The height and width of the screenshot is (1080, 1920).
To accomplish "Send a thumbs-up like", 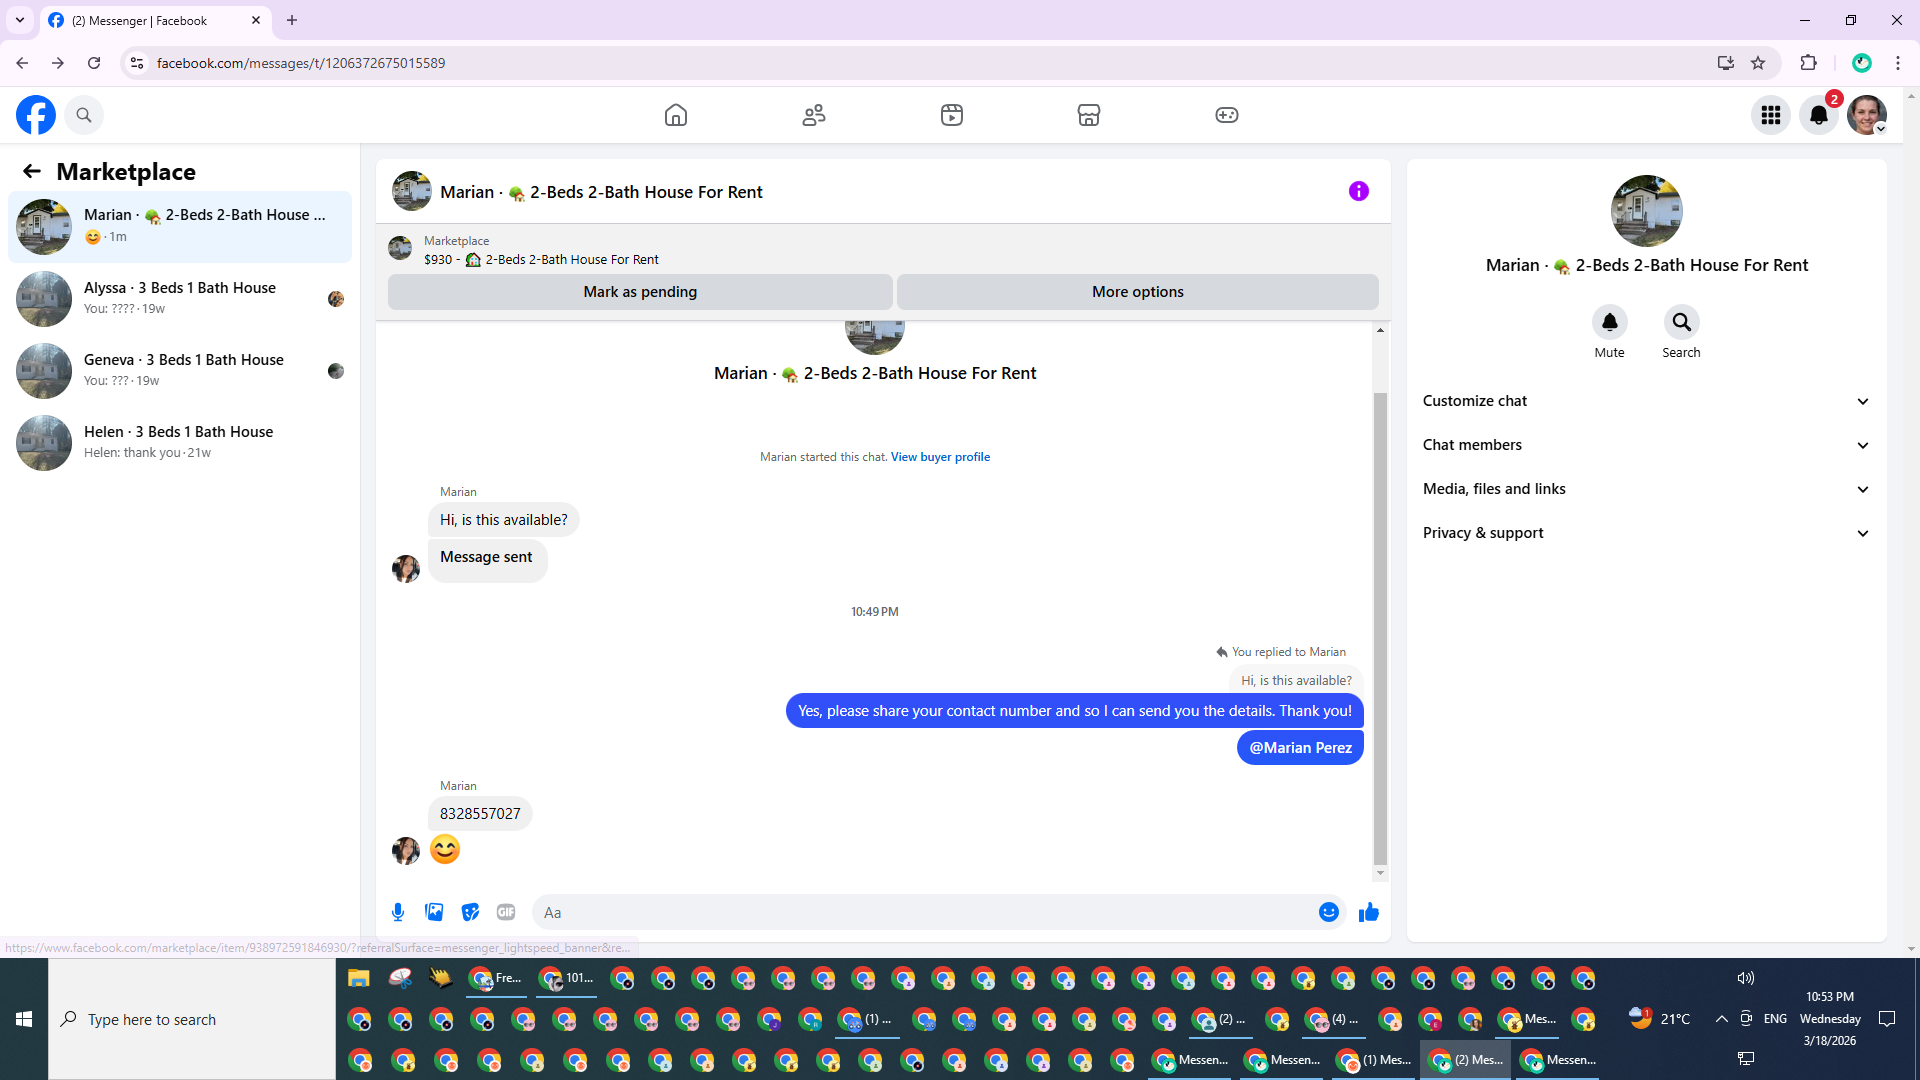I will click(1369, 912).
